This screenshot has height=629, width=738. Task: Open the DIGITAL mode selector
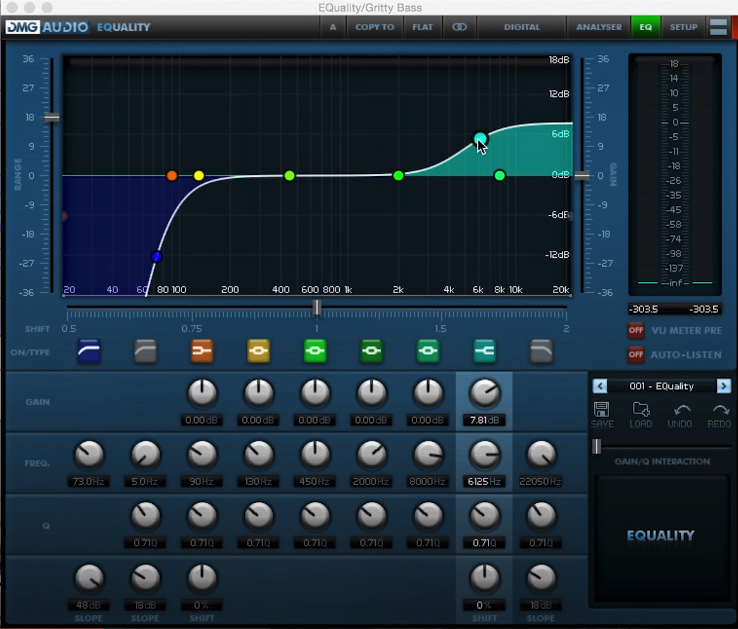(x=522, y=27)
